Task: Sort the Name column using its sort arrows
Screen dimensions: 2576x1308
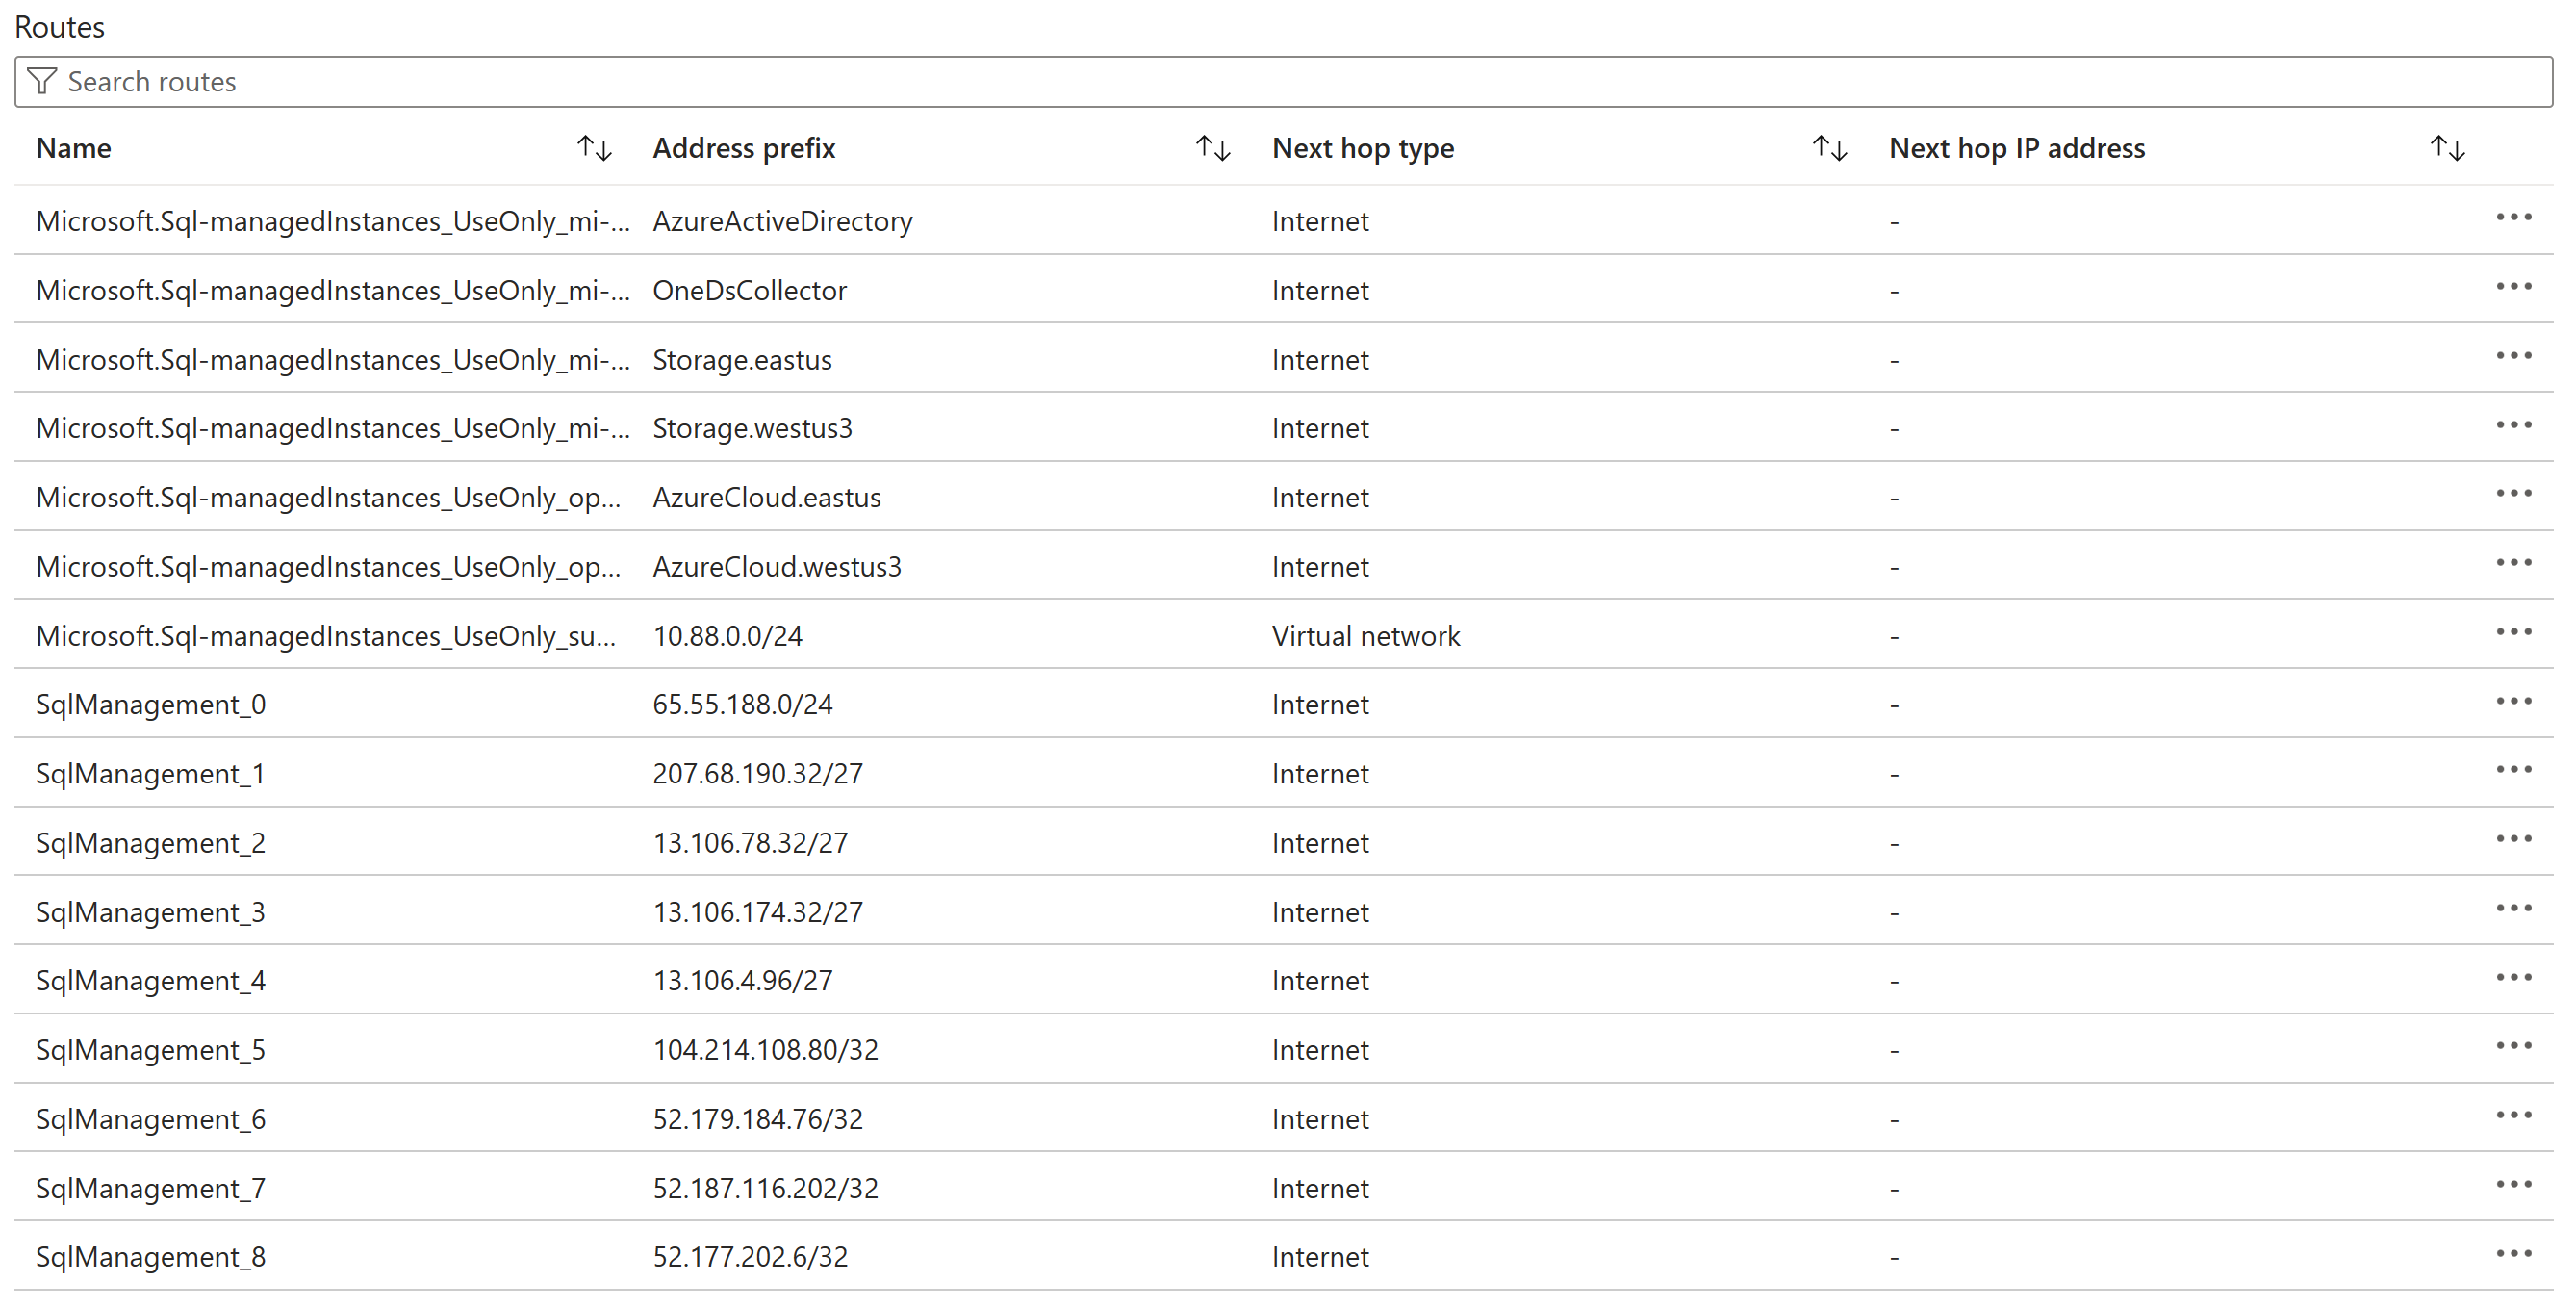Action: [592, 147]
